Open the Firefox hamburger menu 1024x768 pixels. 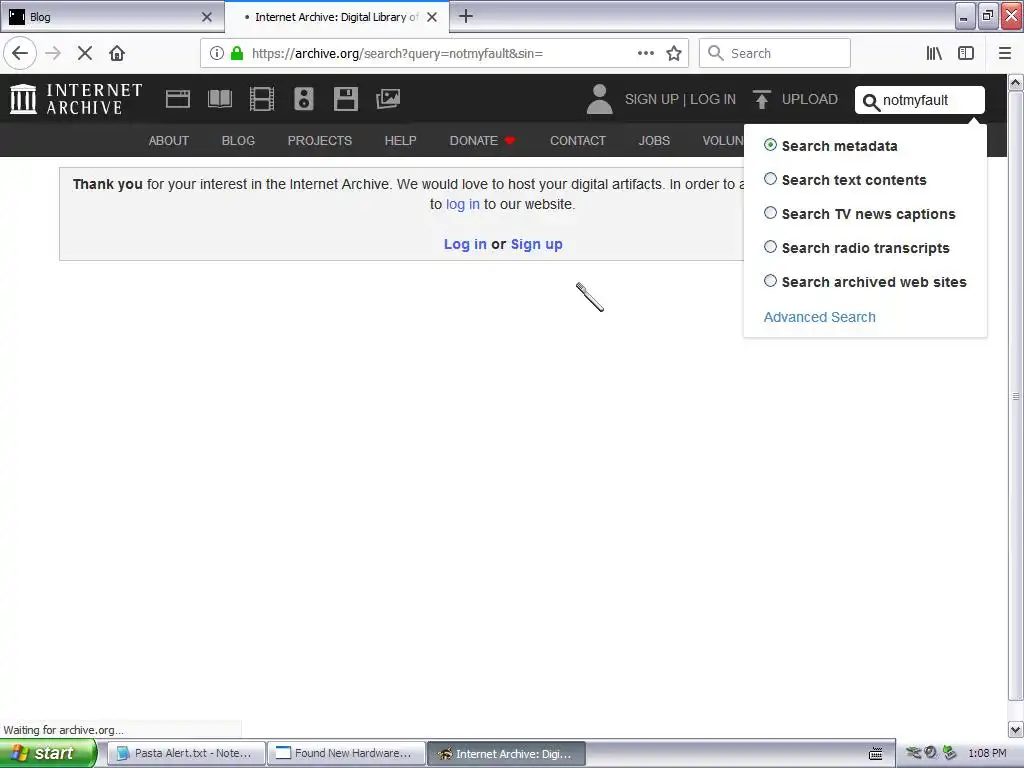[1005, 54]
